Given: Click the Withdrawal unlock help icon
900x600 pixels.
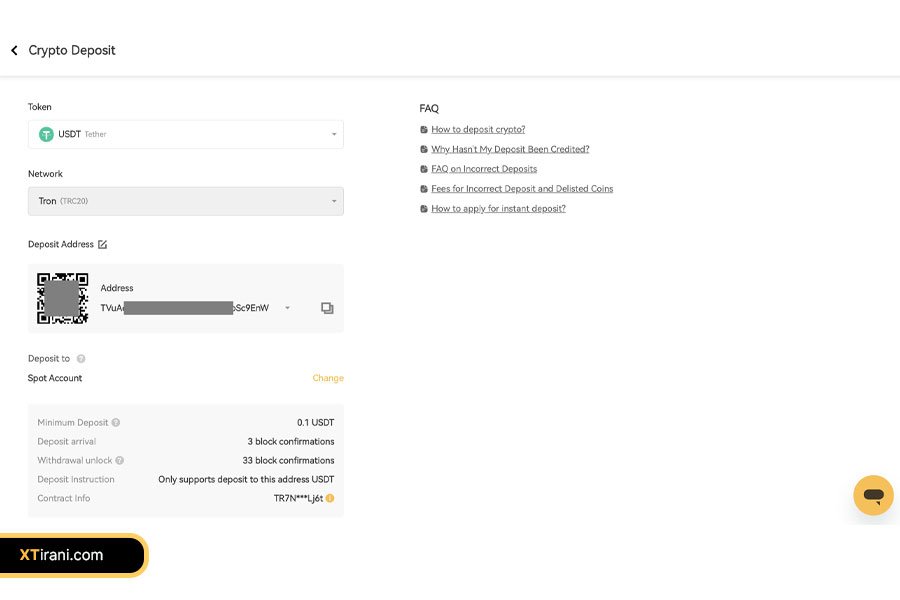Looking at the screenshot, I should pos(120,461).
